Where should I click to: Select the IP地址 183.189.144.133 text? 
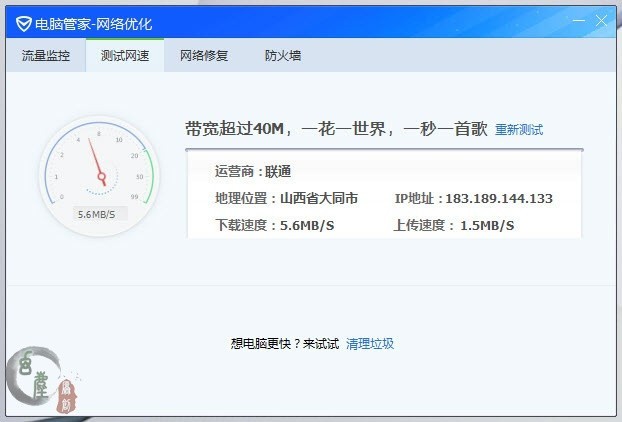[x=474, y=198]
